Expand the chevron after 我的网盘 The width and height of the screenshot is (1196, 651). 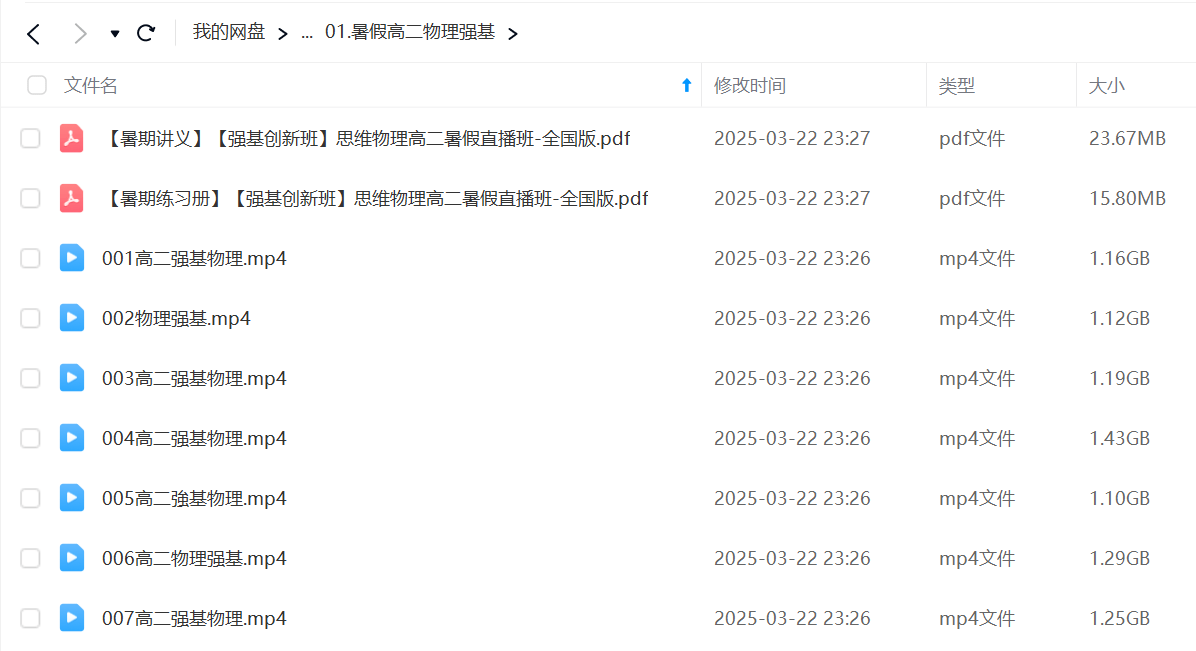283,34
